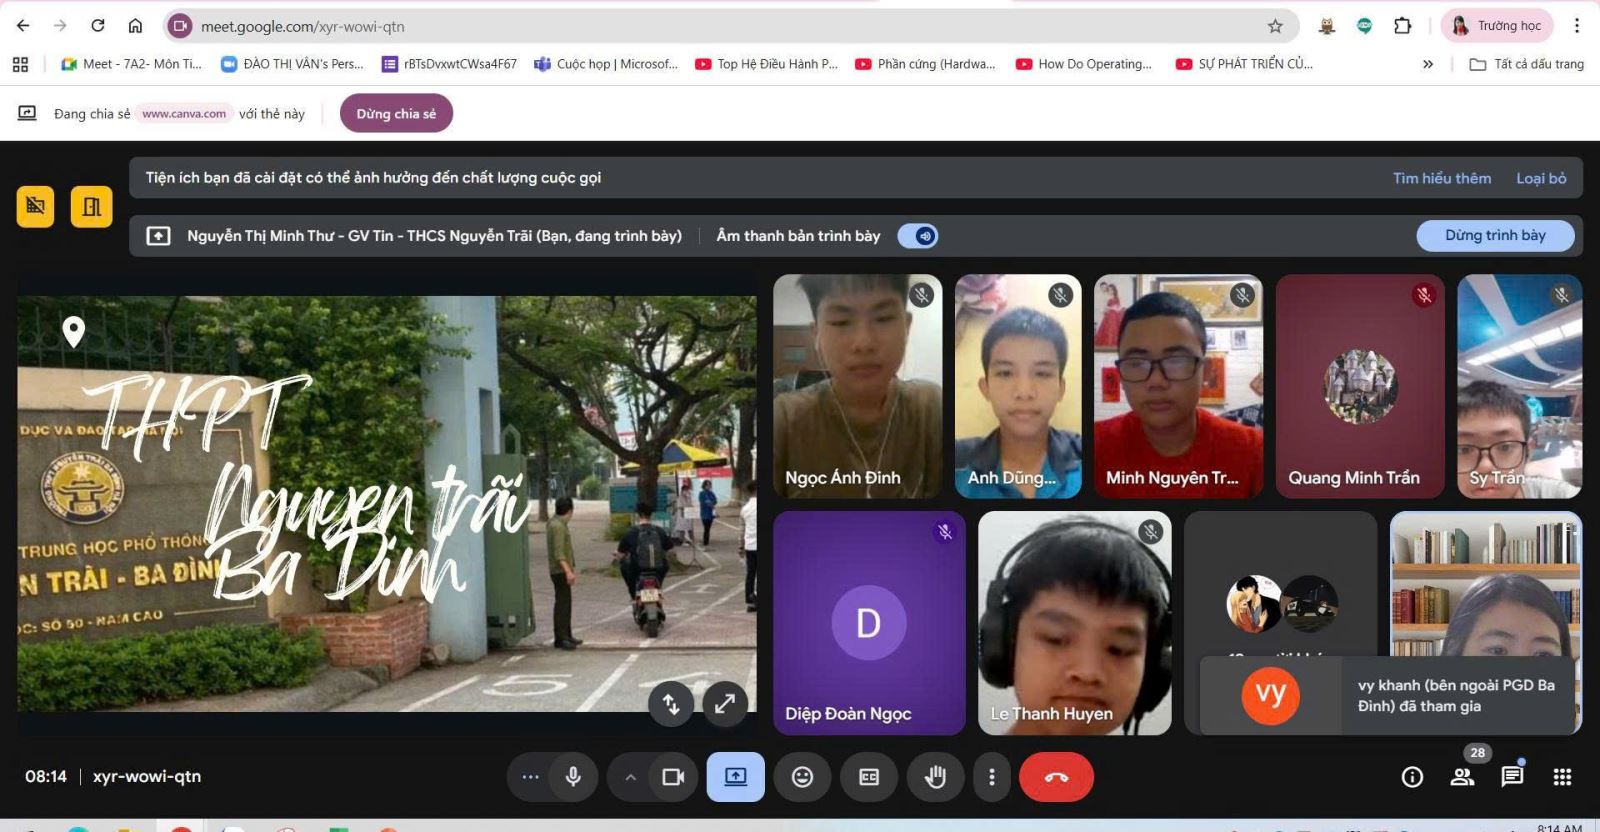
Task: Turn on closed captions
Action: coord(868,777)
